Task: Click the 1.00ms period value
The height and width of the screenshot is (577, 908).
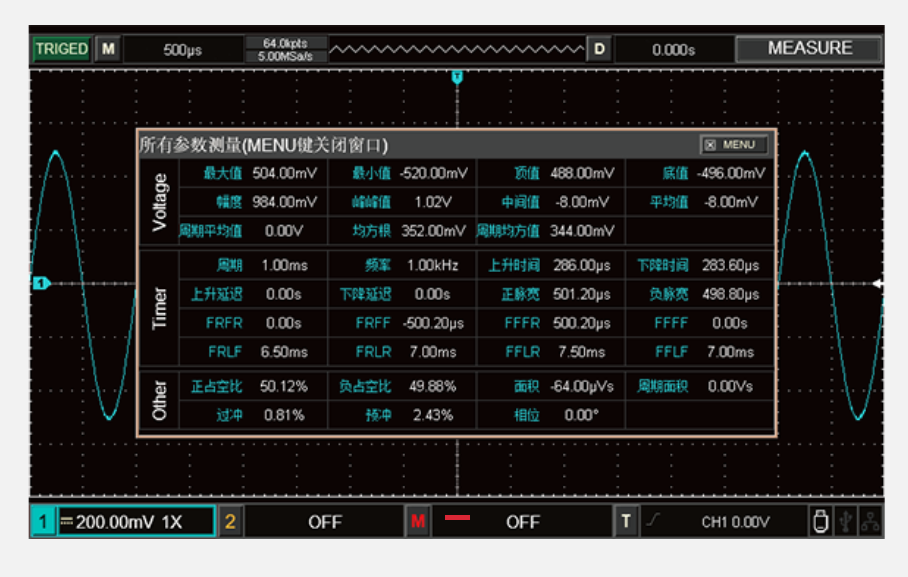Action: (x=284, y=265)
